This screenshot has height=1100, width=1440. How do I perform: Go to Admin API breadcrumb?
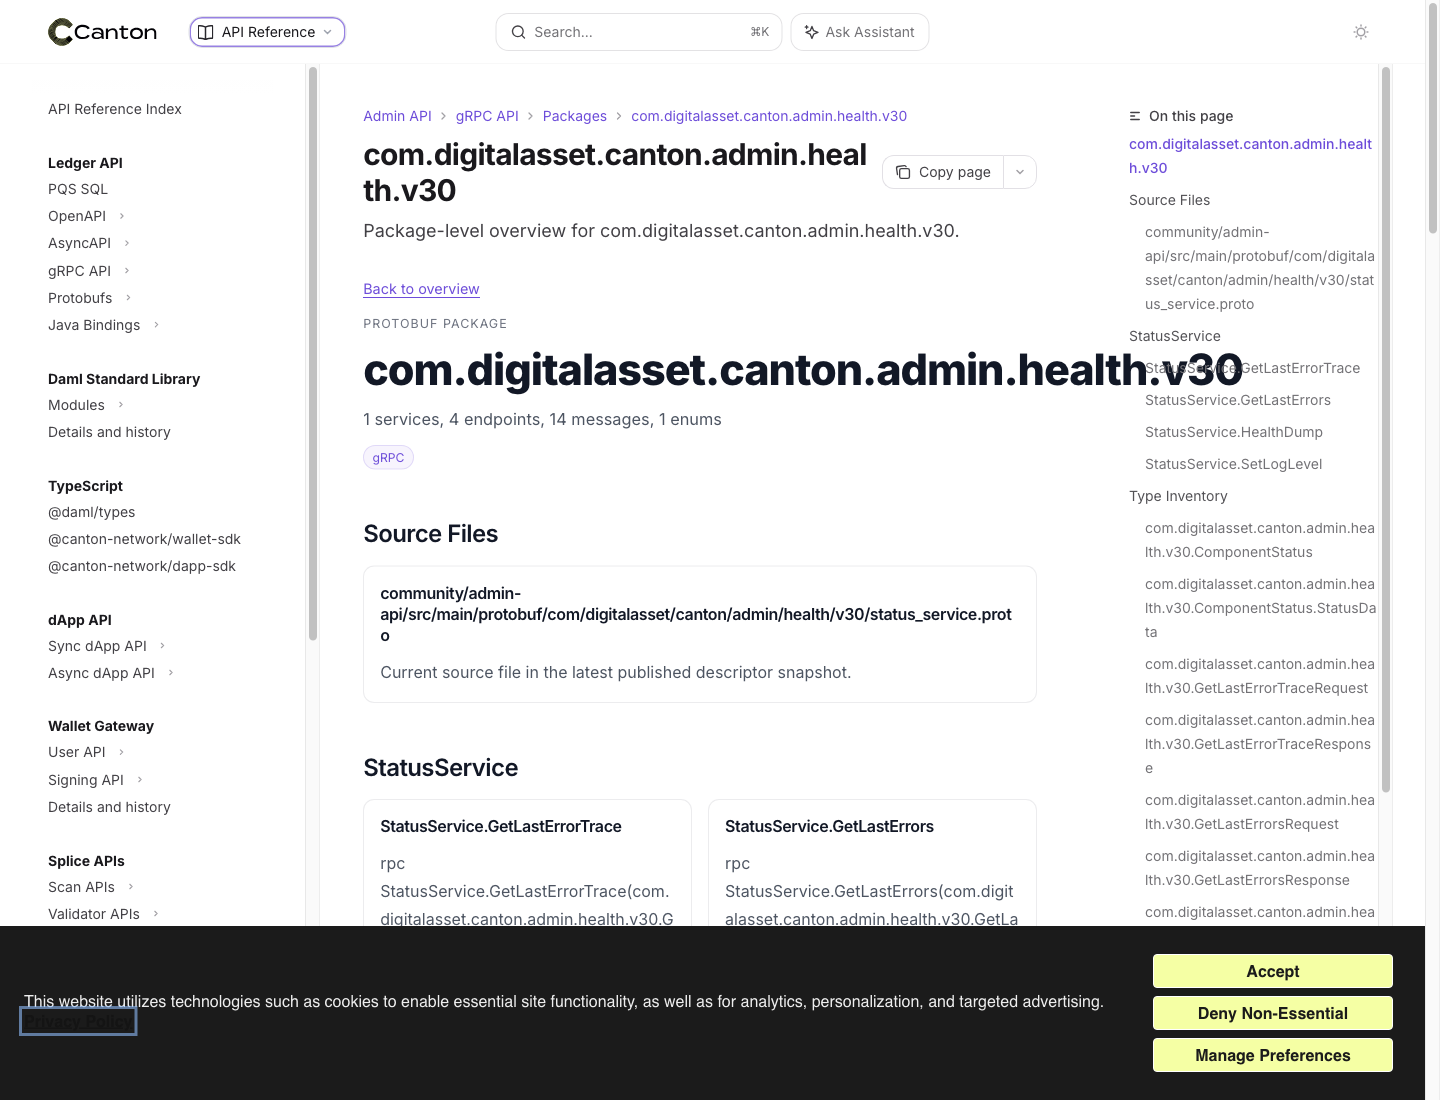(398, 116)
